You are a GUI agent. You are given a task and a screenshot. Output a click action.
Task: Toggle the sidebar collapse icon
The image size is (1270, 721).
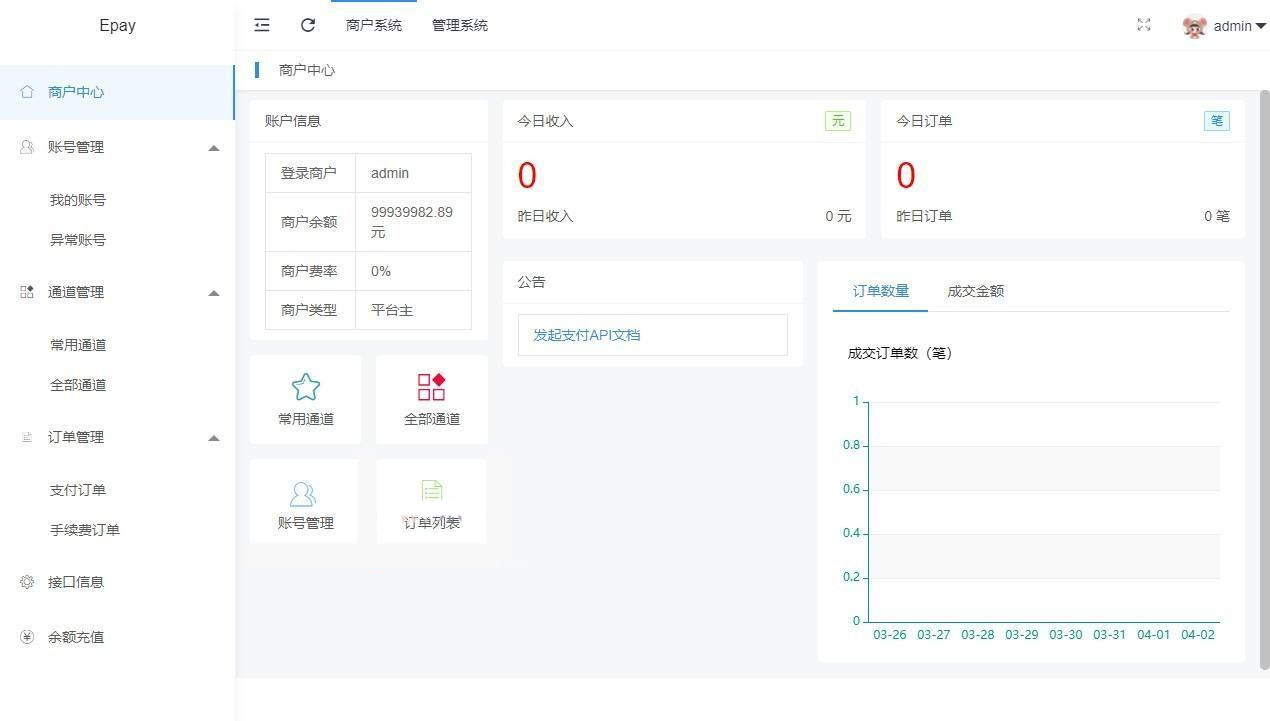[261, 25]
